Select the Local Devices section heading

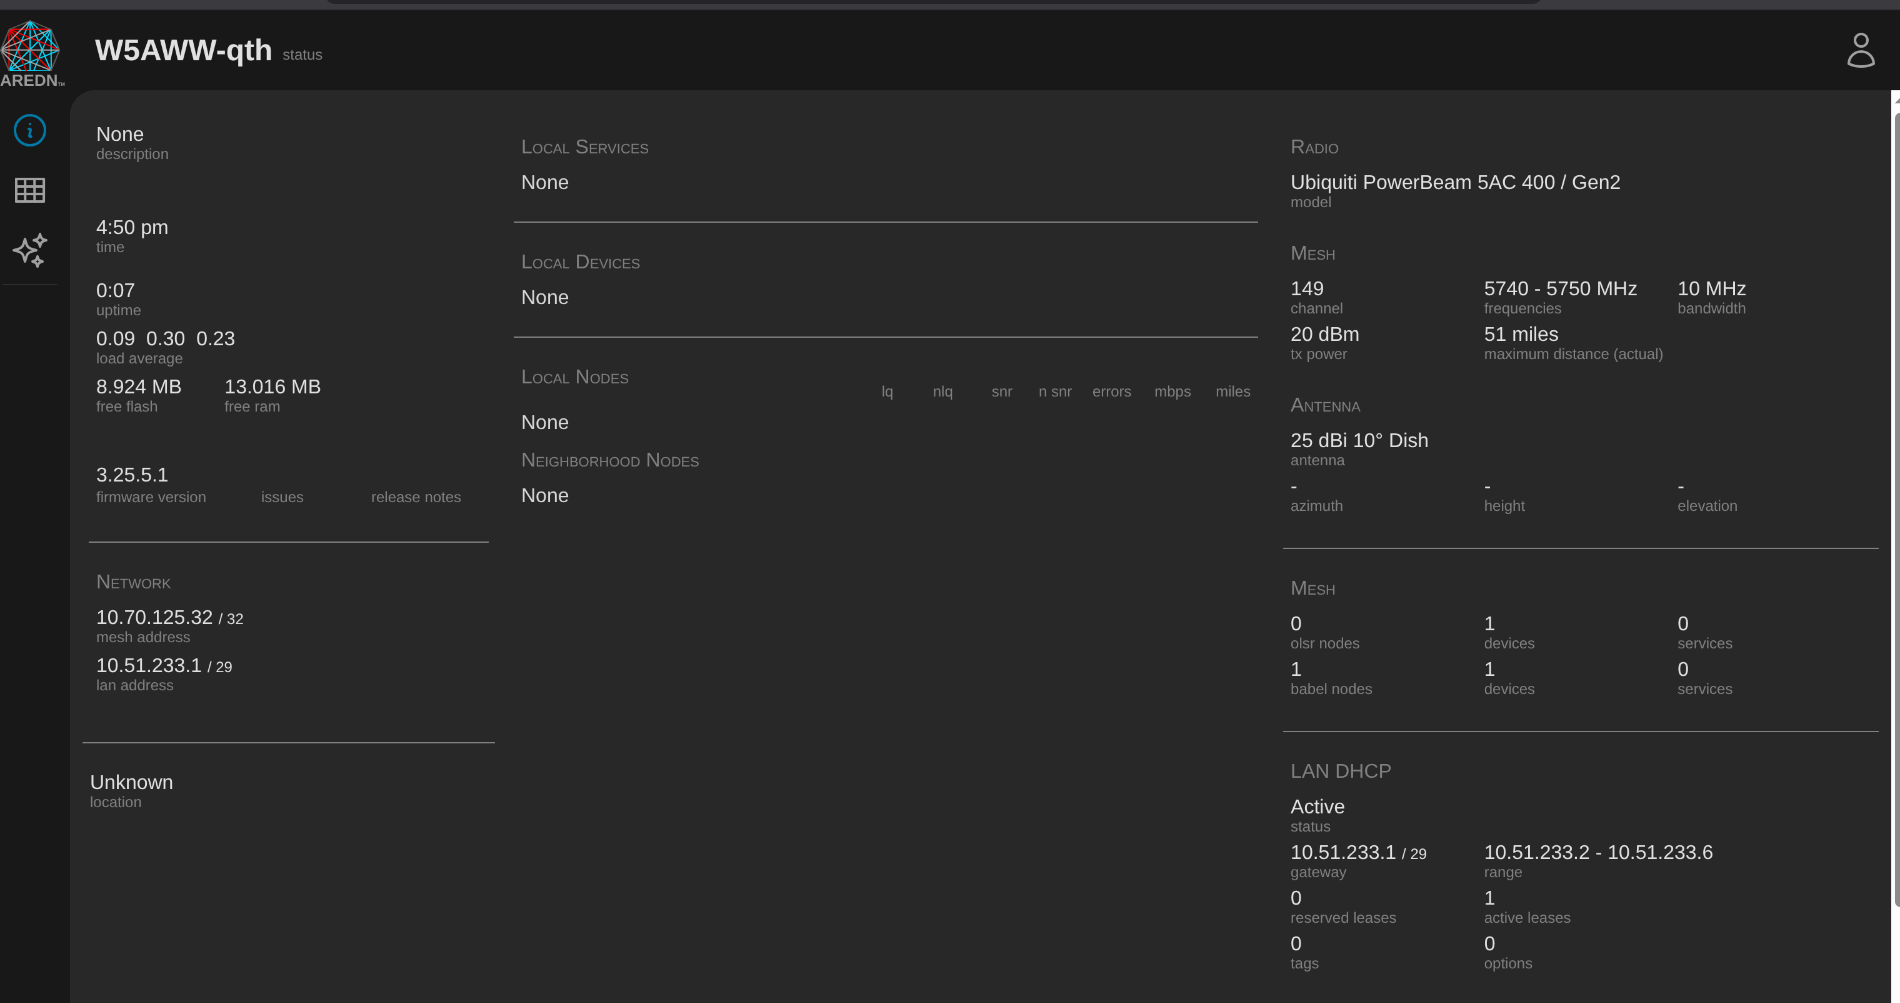click(x=580, y=262)
